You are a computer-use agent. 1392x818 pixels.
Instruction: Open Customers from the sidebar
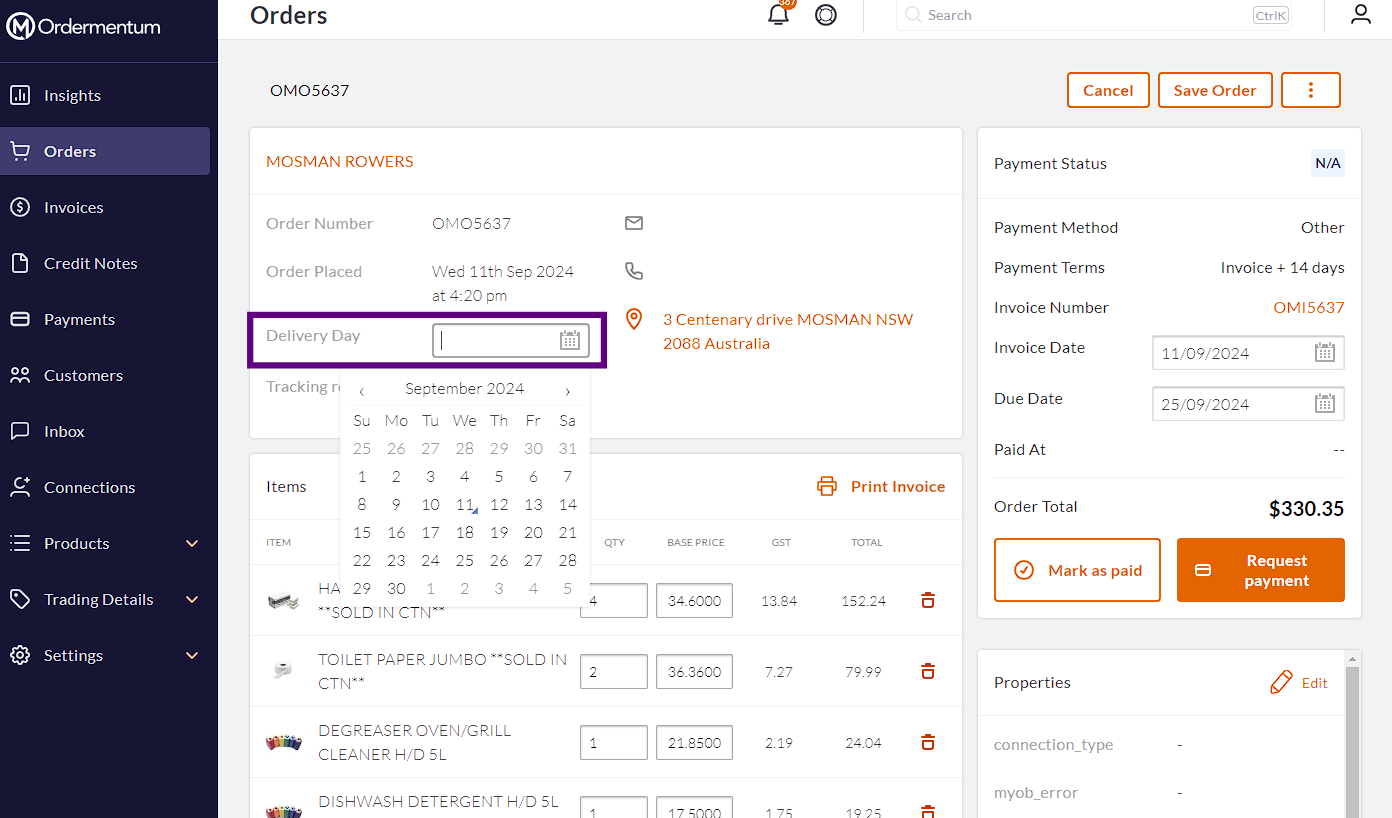pos(83,375)
